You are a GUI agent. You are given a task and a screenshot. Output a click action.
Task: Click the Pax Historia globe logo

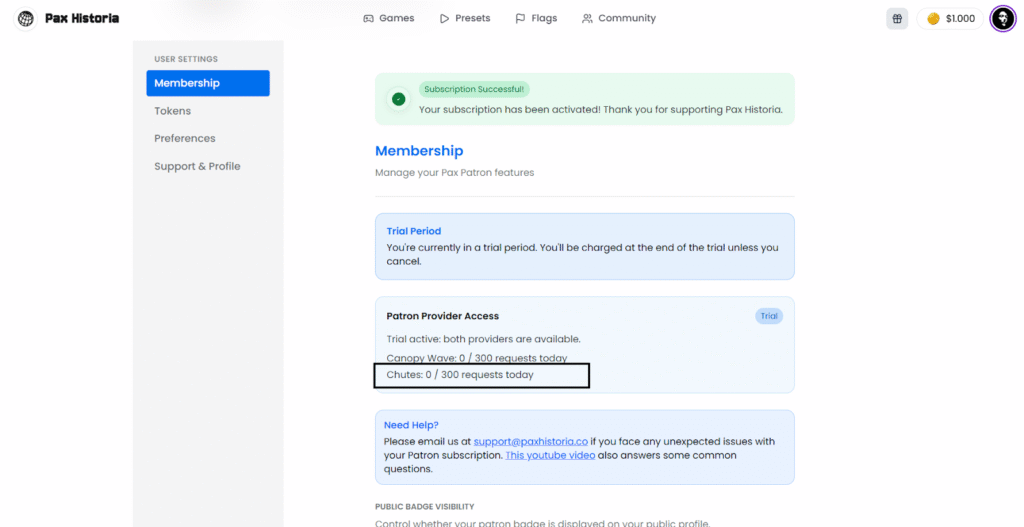point(26,18)
